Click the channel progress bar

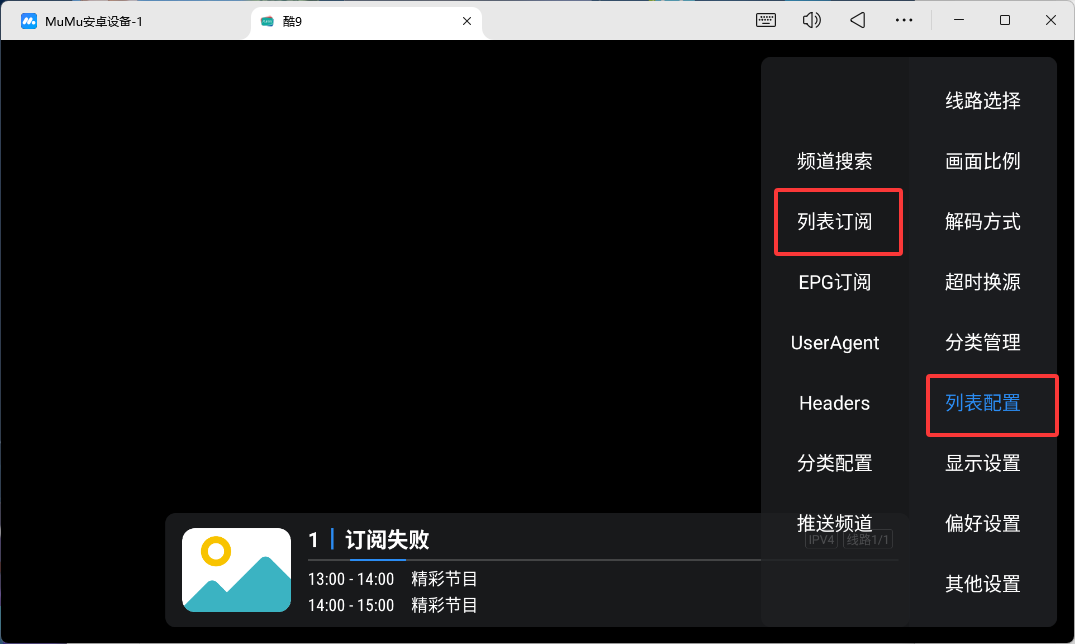point(603,560)
